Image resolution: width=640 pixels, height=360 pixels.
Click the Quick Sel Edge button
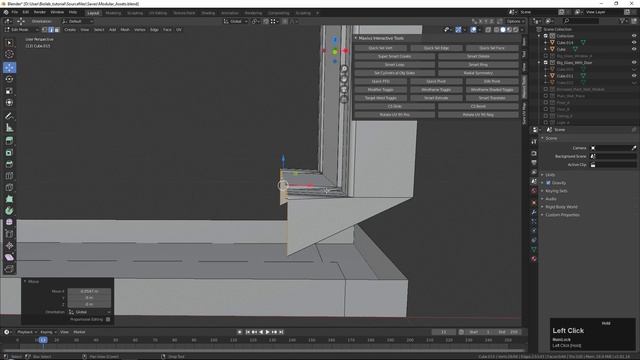pyautogui.click(x=436, y=48)
